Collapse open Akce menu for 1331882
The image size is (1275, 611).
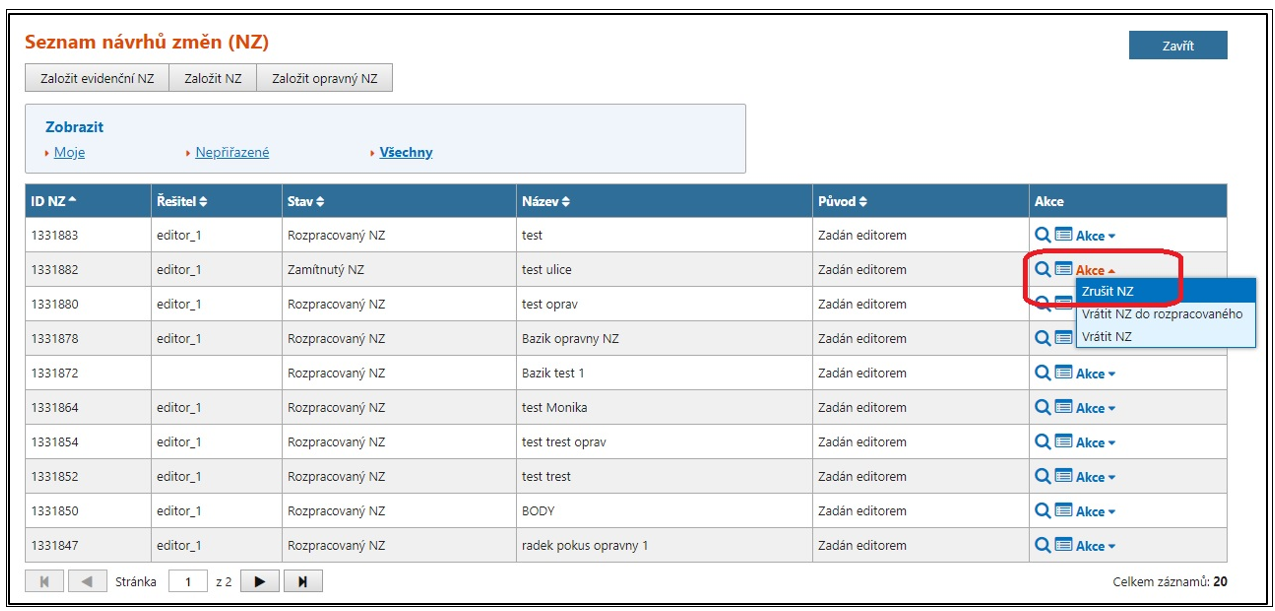coord(1095,270)
